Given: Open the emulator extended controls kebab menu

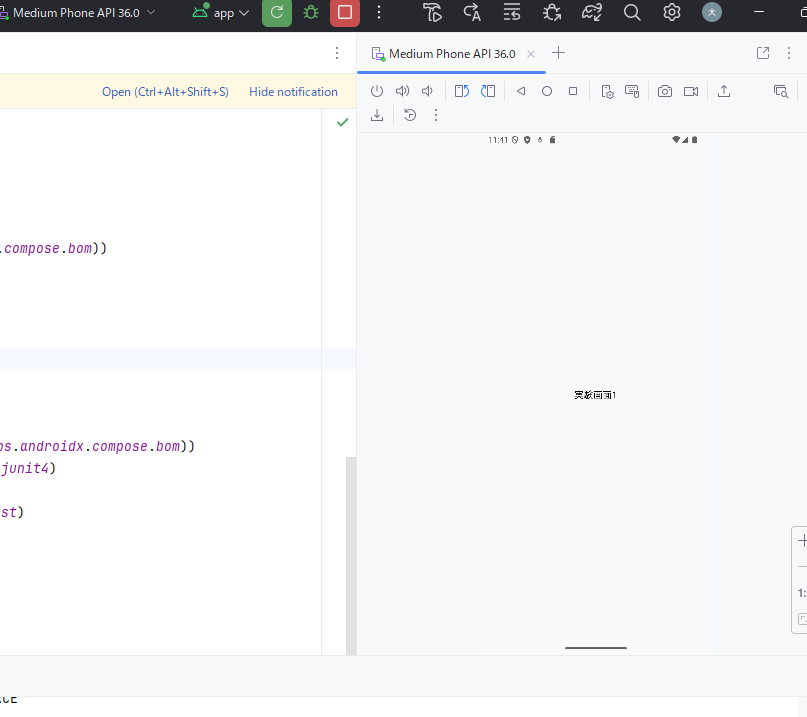Looking at the screenshot, I should point(436,115).
